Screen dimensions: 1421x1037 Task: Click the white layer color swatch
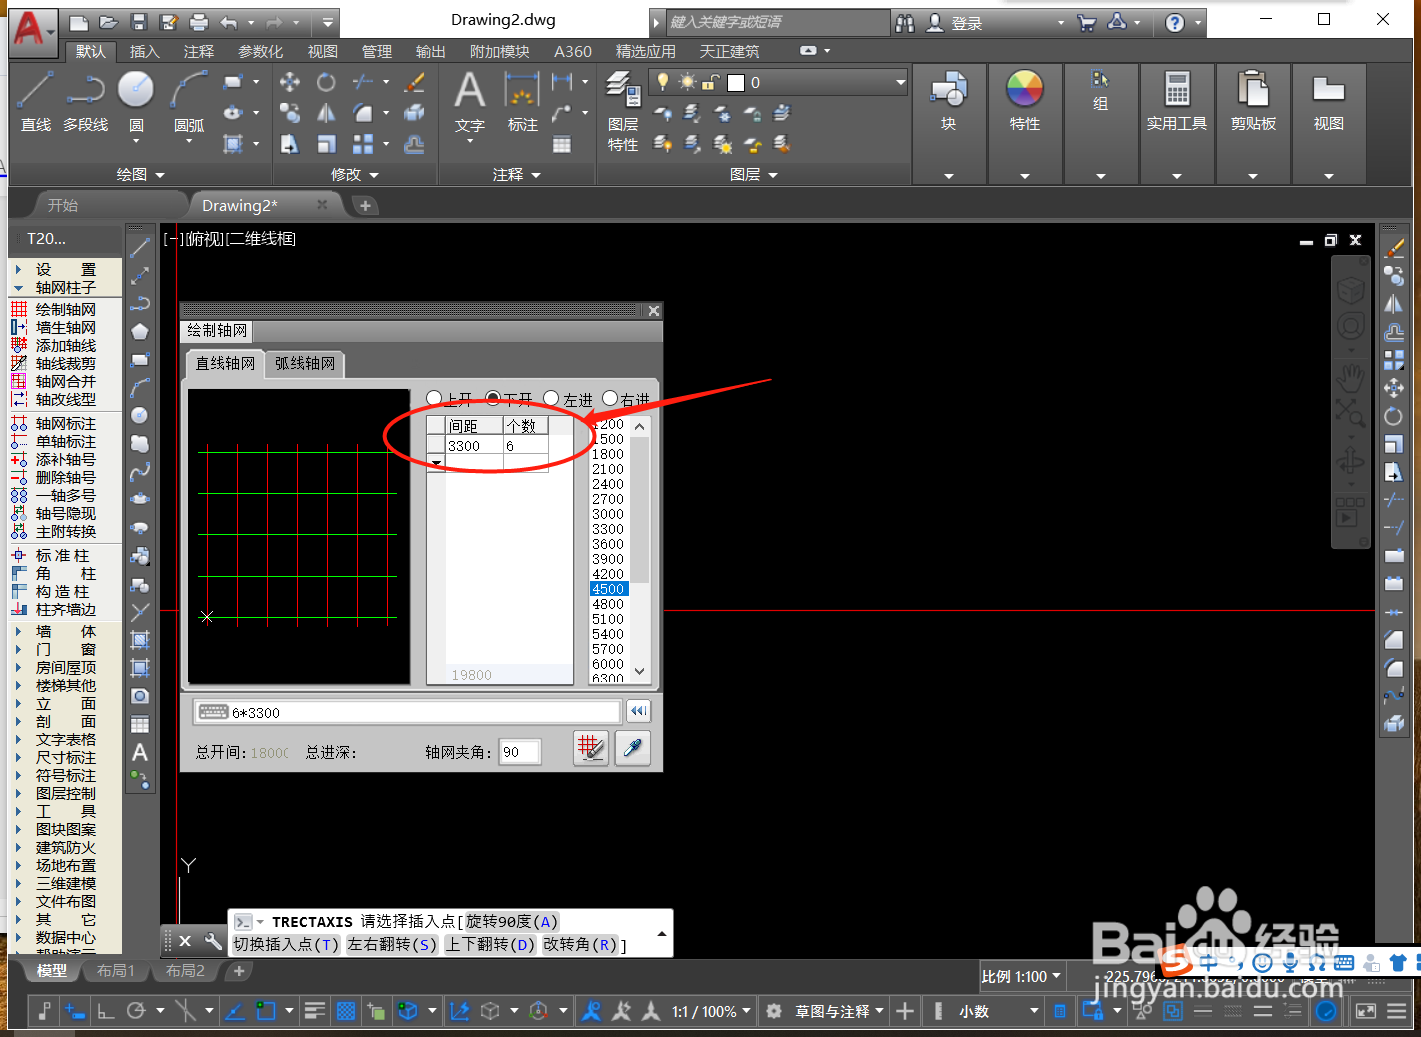point(736,82)
